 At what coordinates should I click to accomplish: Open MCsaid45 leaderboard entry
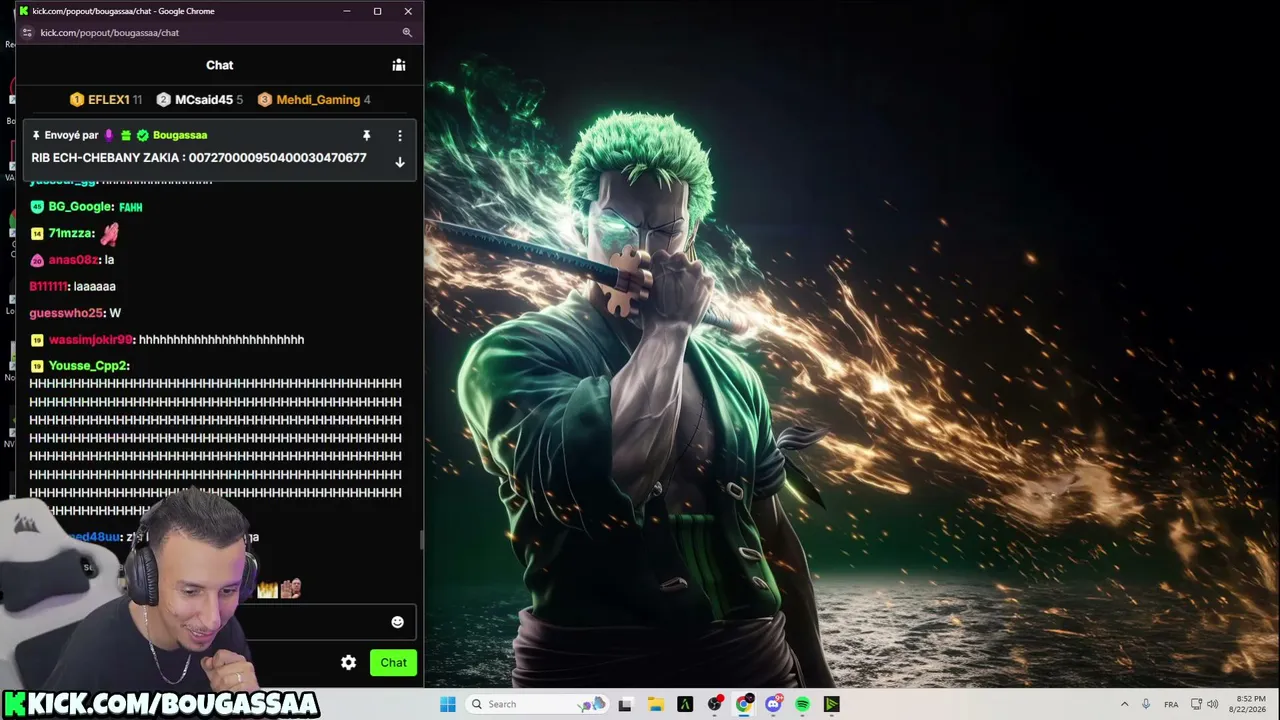(200, 100)
